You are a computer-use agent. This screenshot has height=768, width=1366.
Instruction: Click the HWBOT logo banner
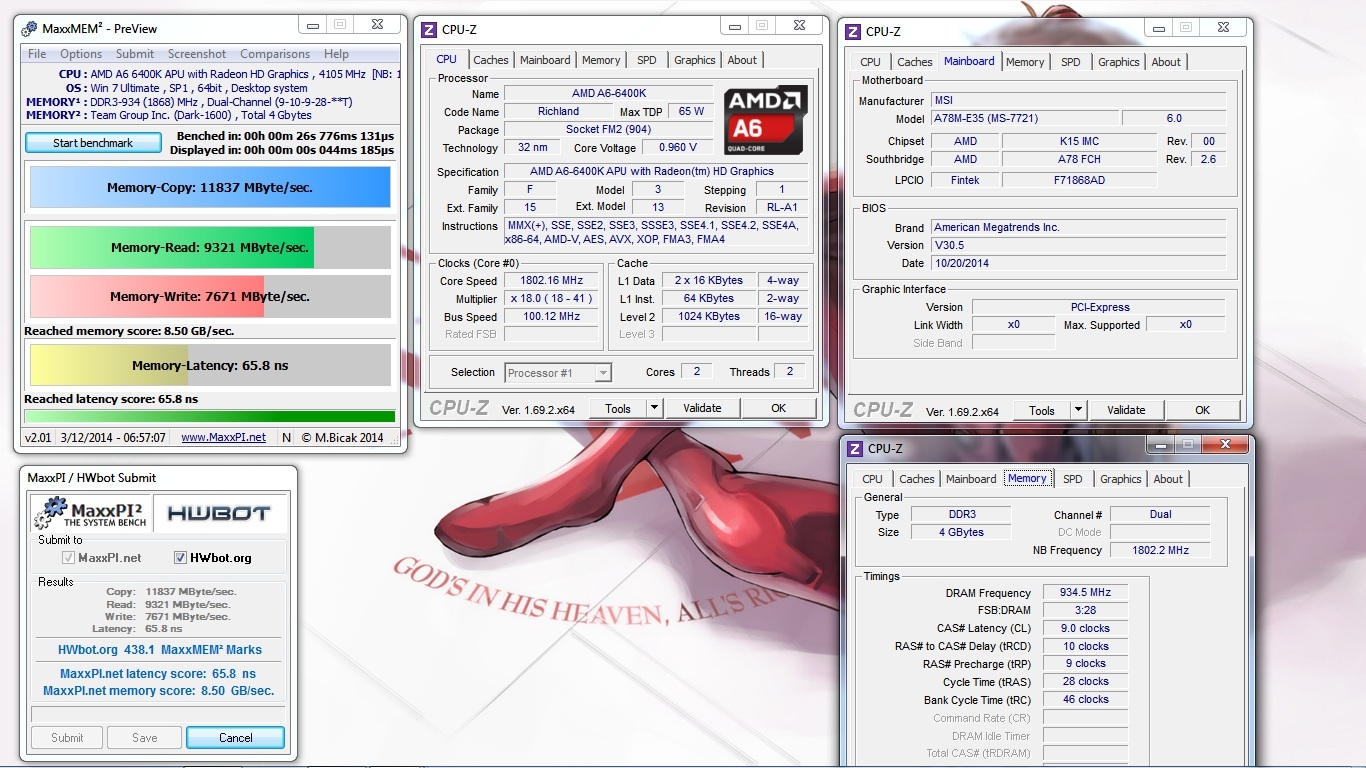[x=219, y=514]
